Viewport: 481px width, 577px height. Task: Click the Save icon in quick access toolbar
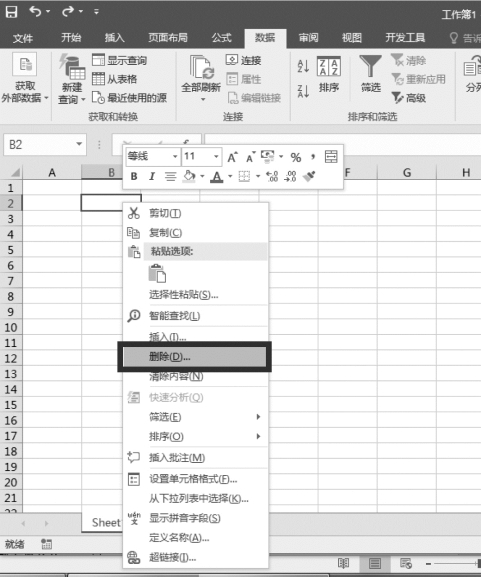11,12
